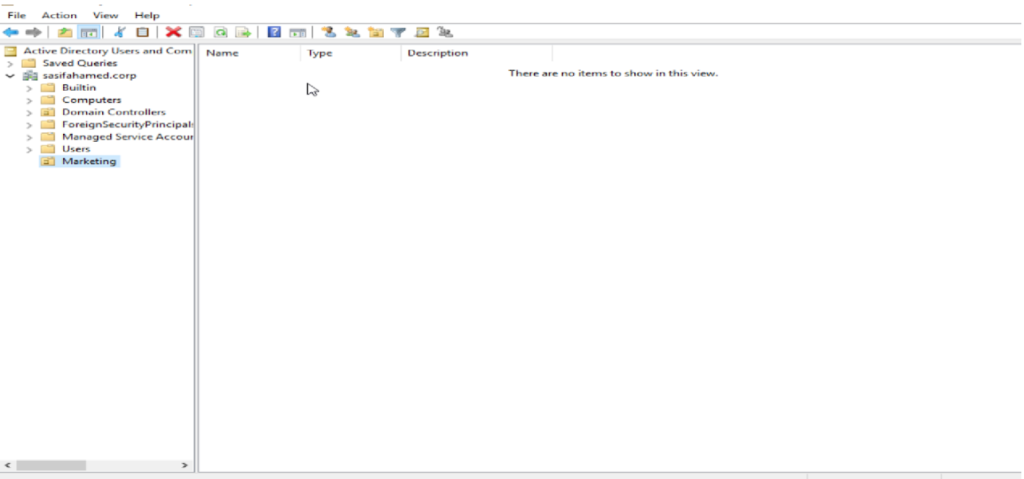The height and width of the screenshot is (479, 1024).
Task: Select the Builtin folder in the tree
Action: (x=79, y=88)
